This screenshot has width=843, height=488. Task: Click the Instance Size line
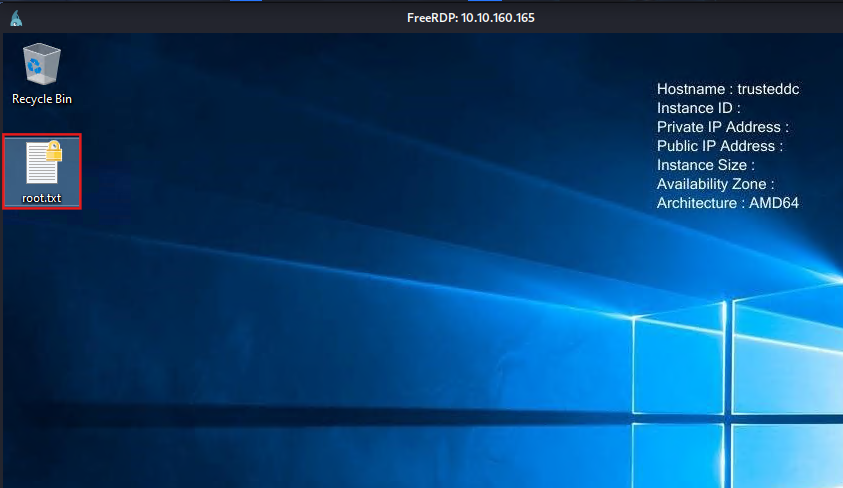705,165
